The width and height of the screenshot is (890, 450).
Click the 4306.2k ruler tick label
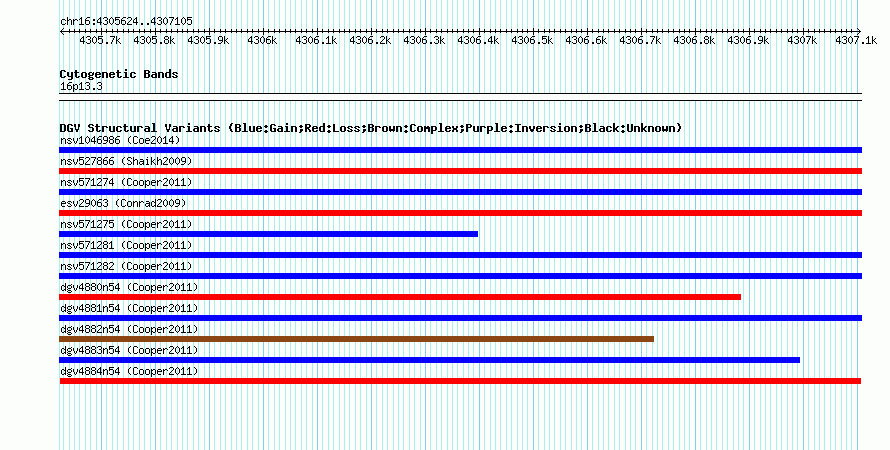click(x=370, y=40)
